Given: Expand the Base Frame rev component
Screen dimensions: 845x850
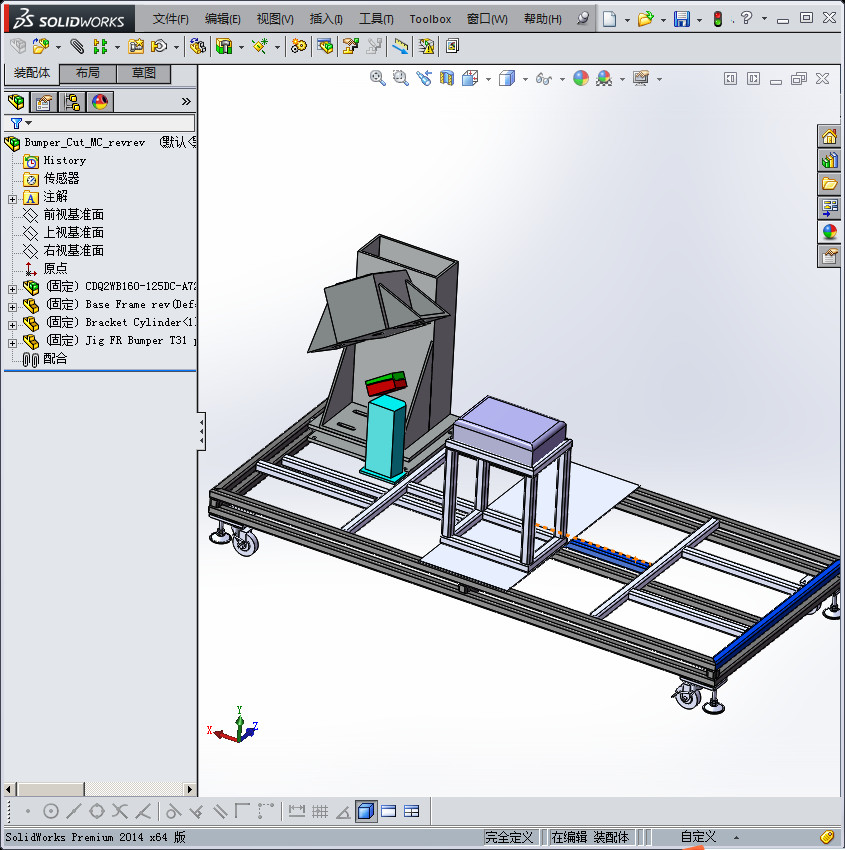Looking at the screenshot, I should tap(12, 305).
